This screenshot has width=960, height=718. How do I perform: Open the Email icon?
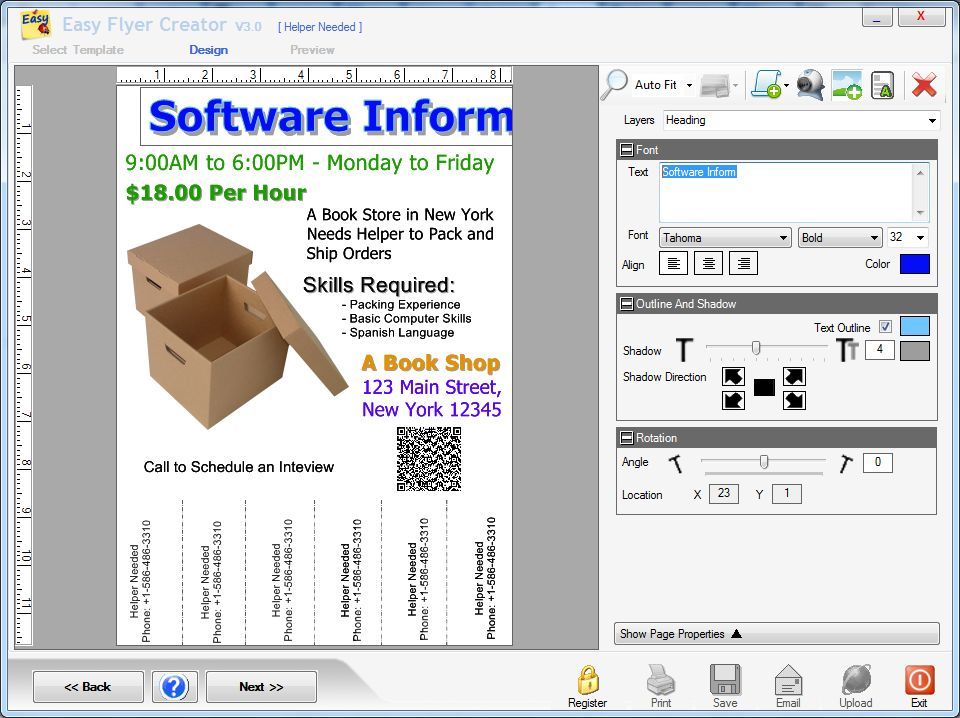tap(789, 682)
